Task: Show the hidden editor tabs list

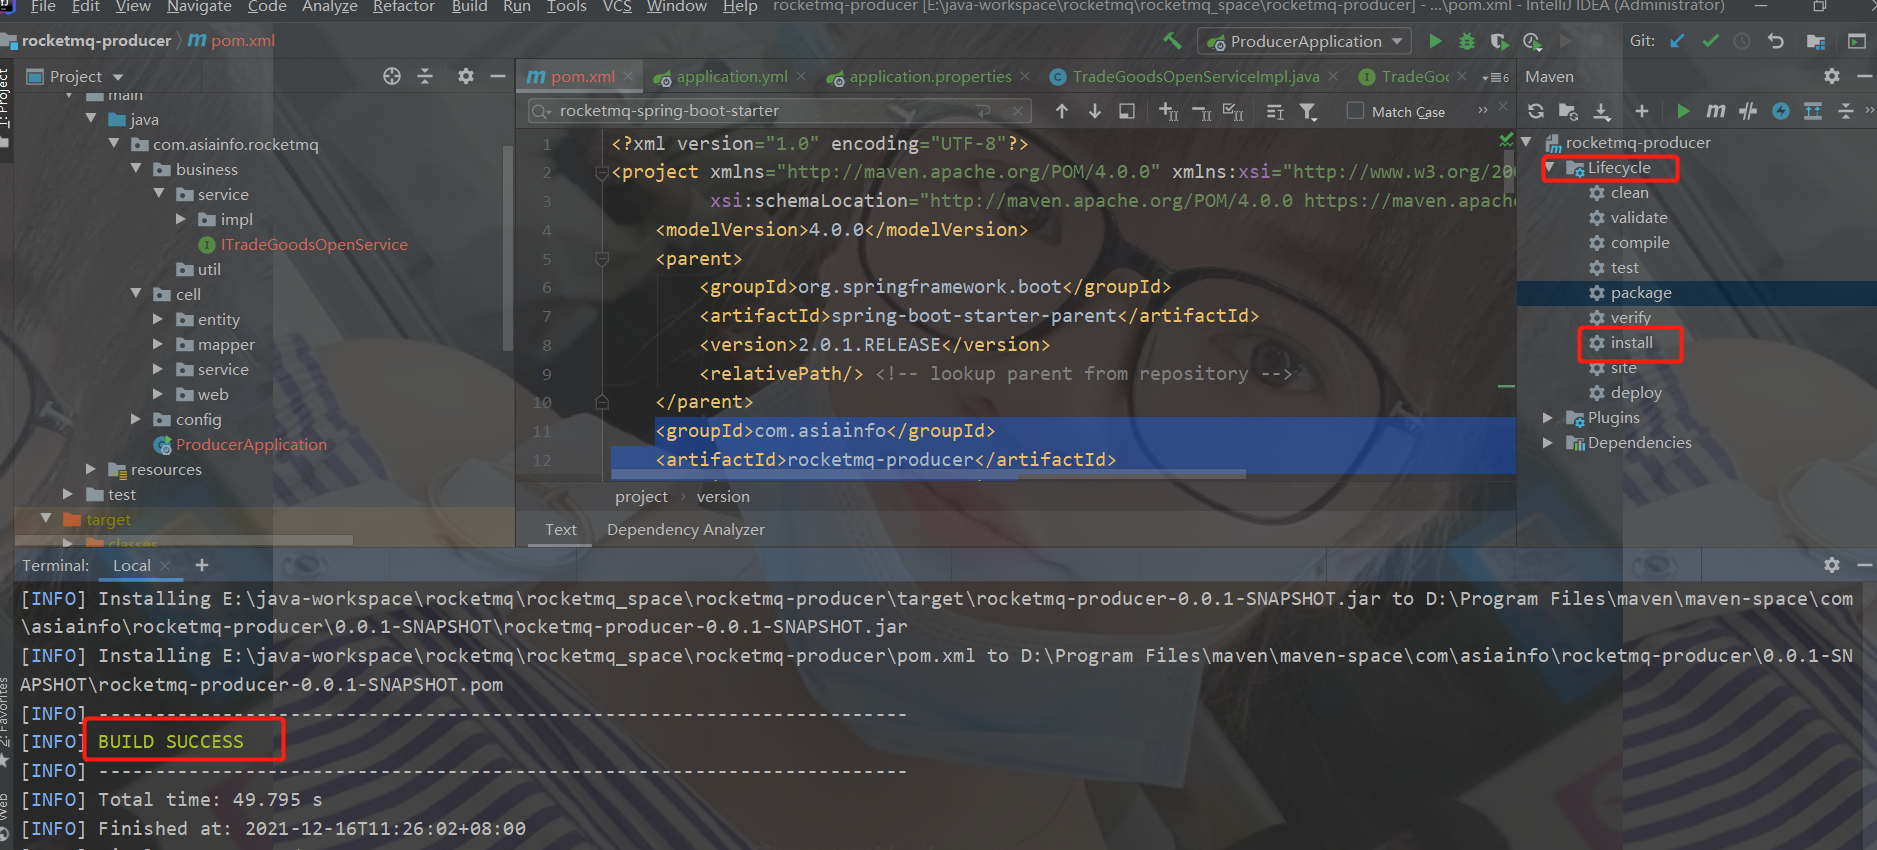Action: coord(1497,77)
